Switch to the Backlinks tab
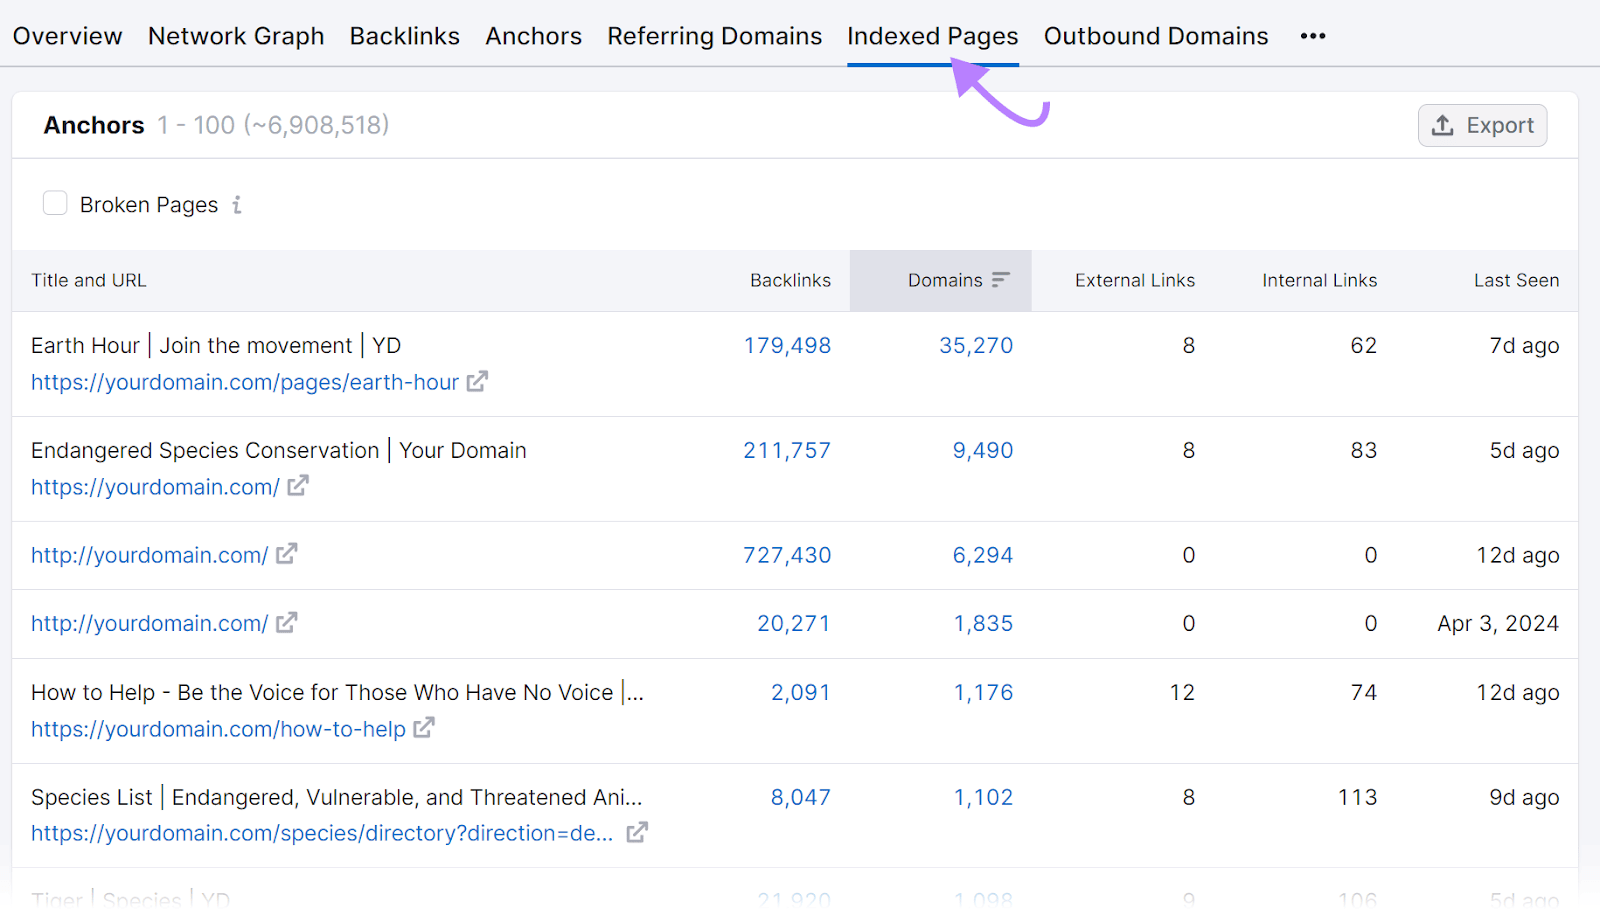Viewport: 1600px width, 915px height. click(404, 36)
